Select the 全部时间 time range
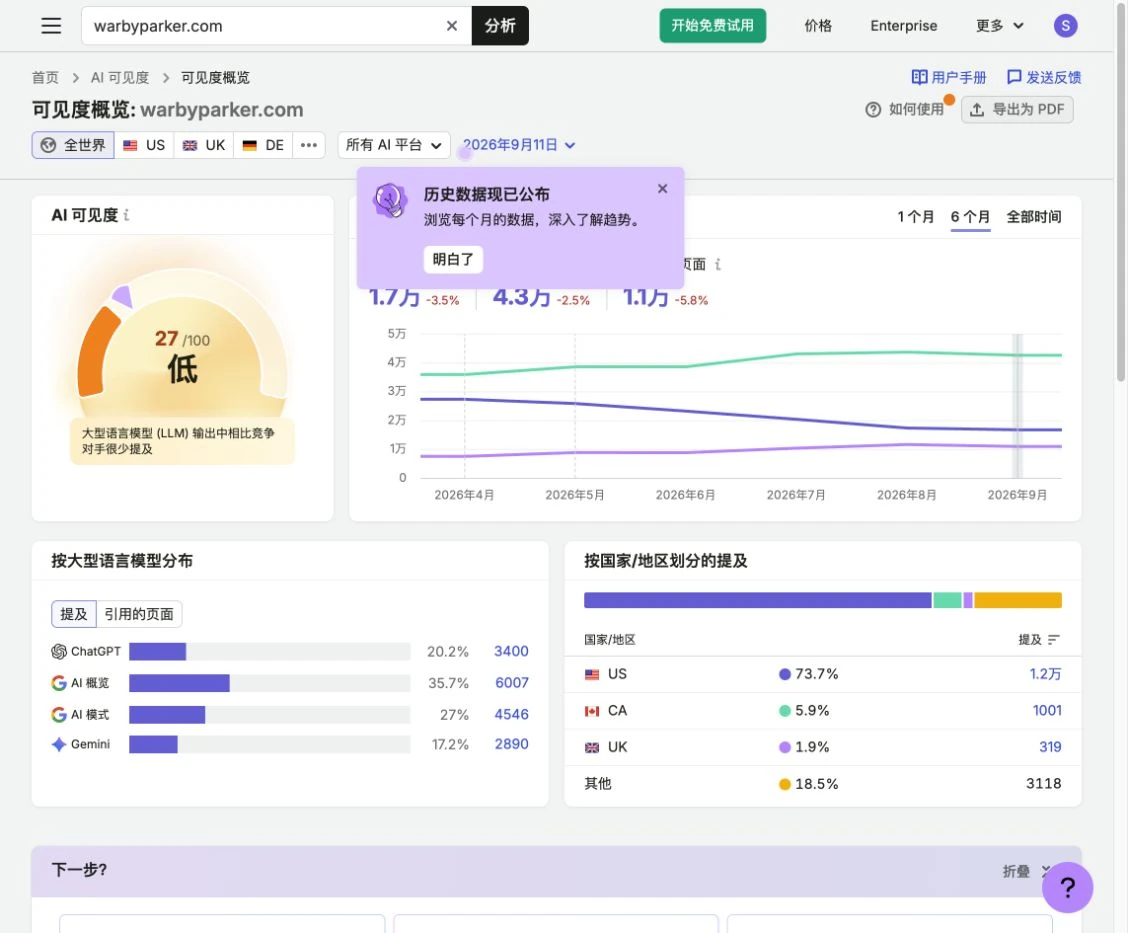Screen dimensions: 1128x933 click(1034, 217)
